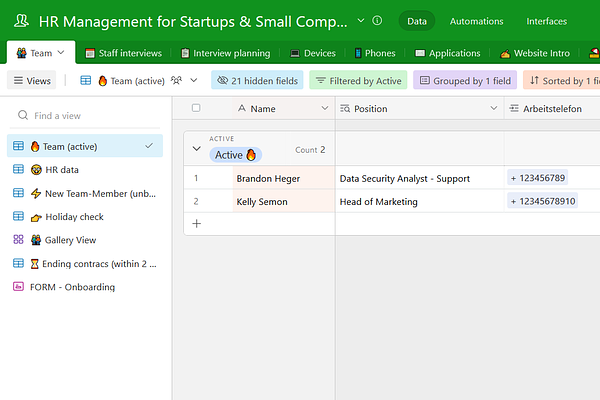This screenshot has height=400, width=600.
Task: Open the Team (active) view options chevron
Action: pyautogui.click(x=194, y=80)
